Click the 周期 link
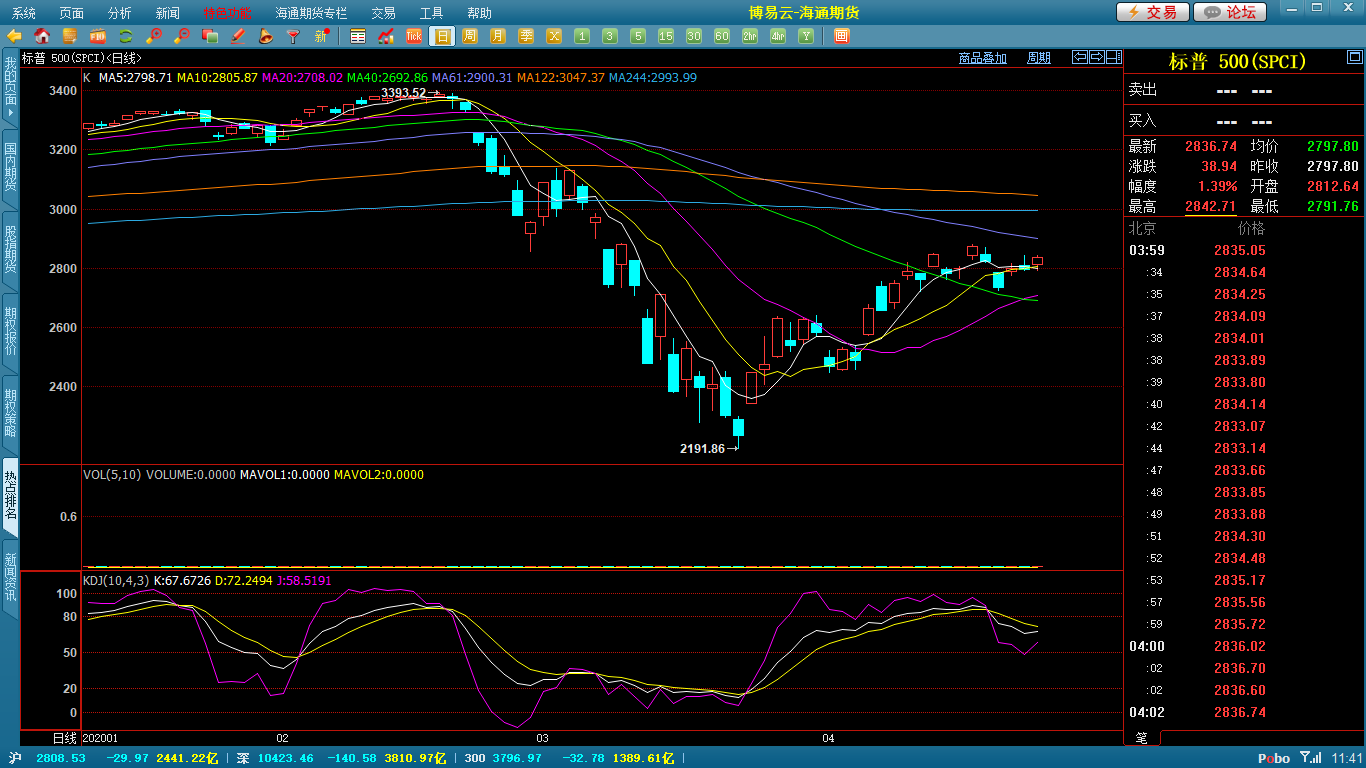Screen dimensions: 1366x768 point(1039,58)
